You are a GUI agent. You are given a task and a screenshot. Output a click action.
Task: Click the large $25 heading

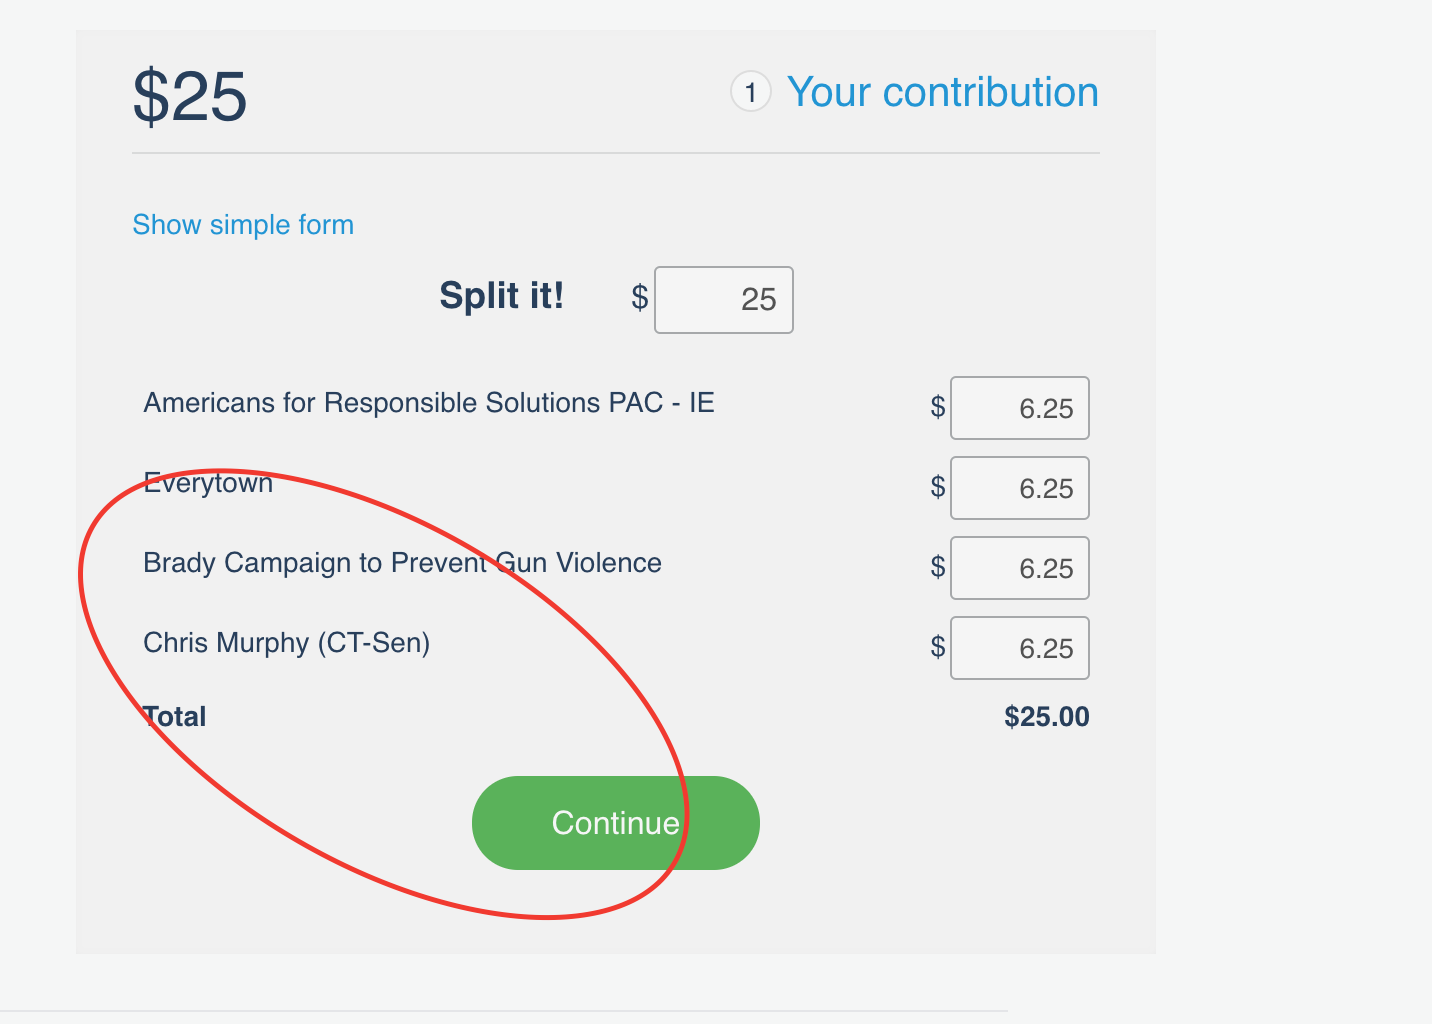(190, 97)
